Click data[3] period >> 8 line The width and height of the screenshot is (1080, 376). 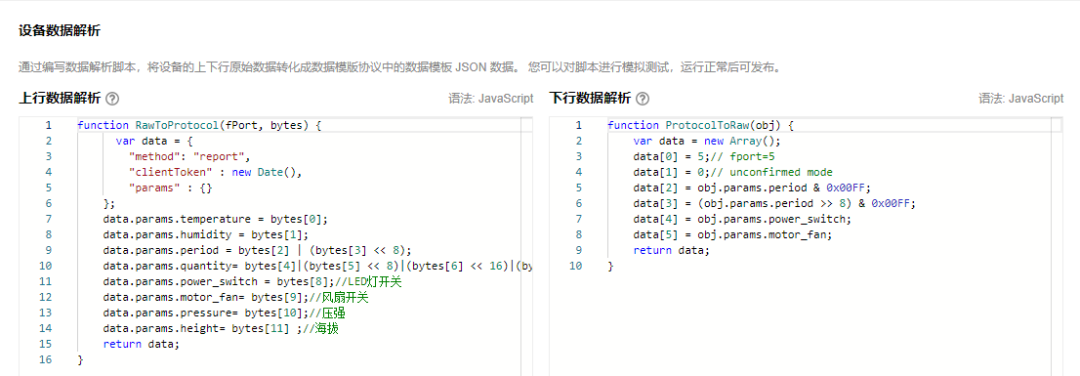pyautogui.click(x=773, y=203)
